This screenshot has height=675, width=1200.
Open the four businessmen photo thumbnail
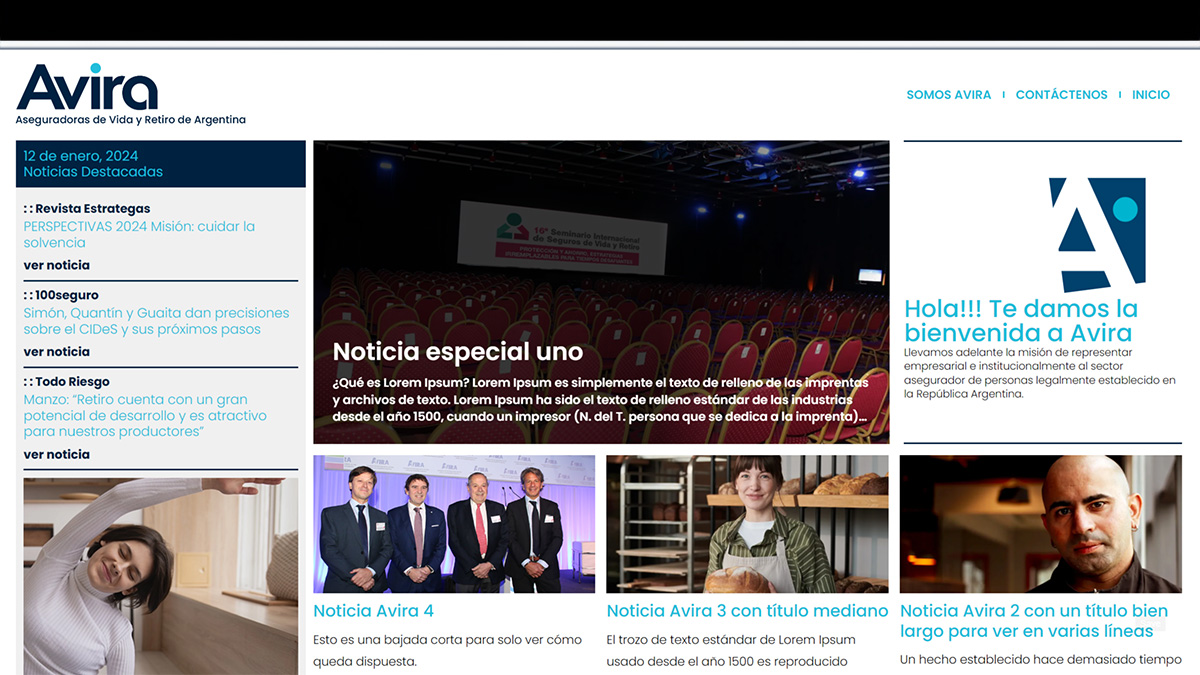(x=454, y=524)
